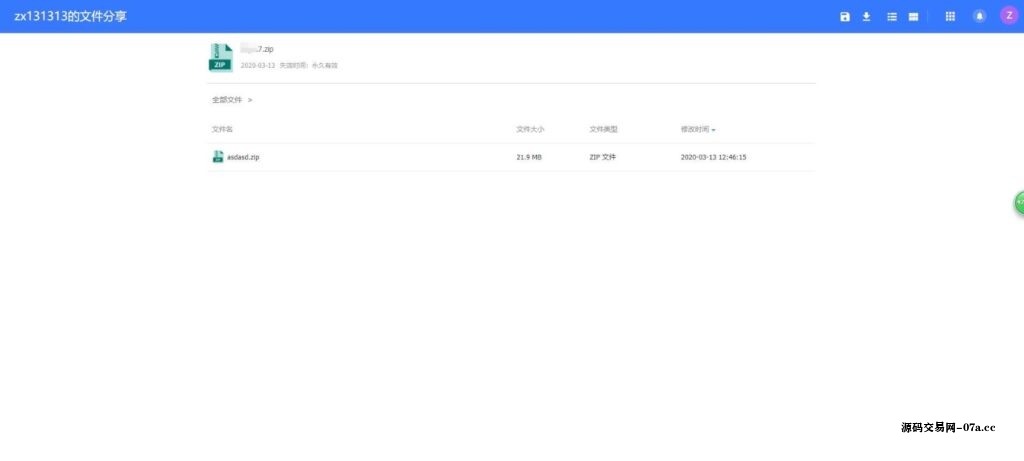This screenshot has width=1024, height=461.
Task: Sort by 文件类型 column header
Action: click(x=603, y=129)
